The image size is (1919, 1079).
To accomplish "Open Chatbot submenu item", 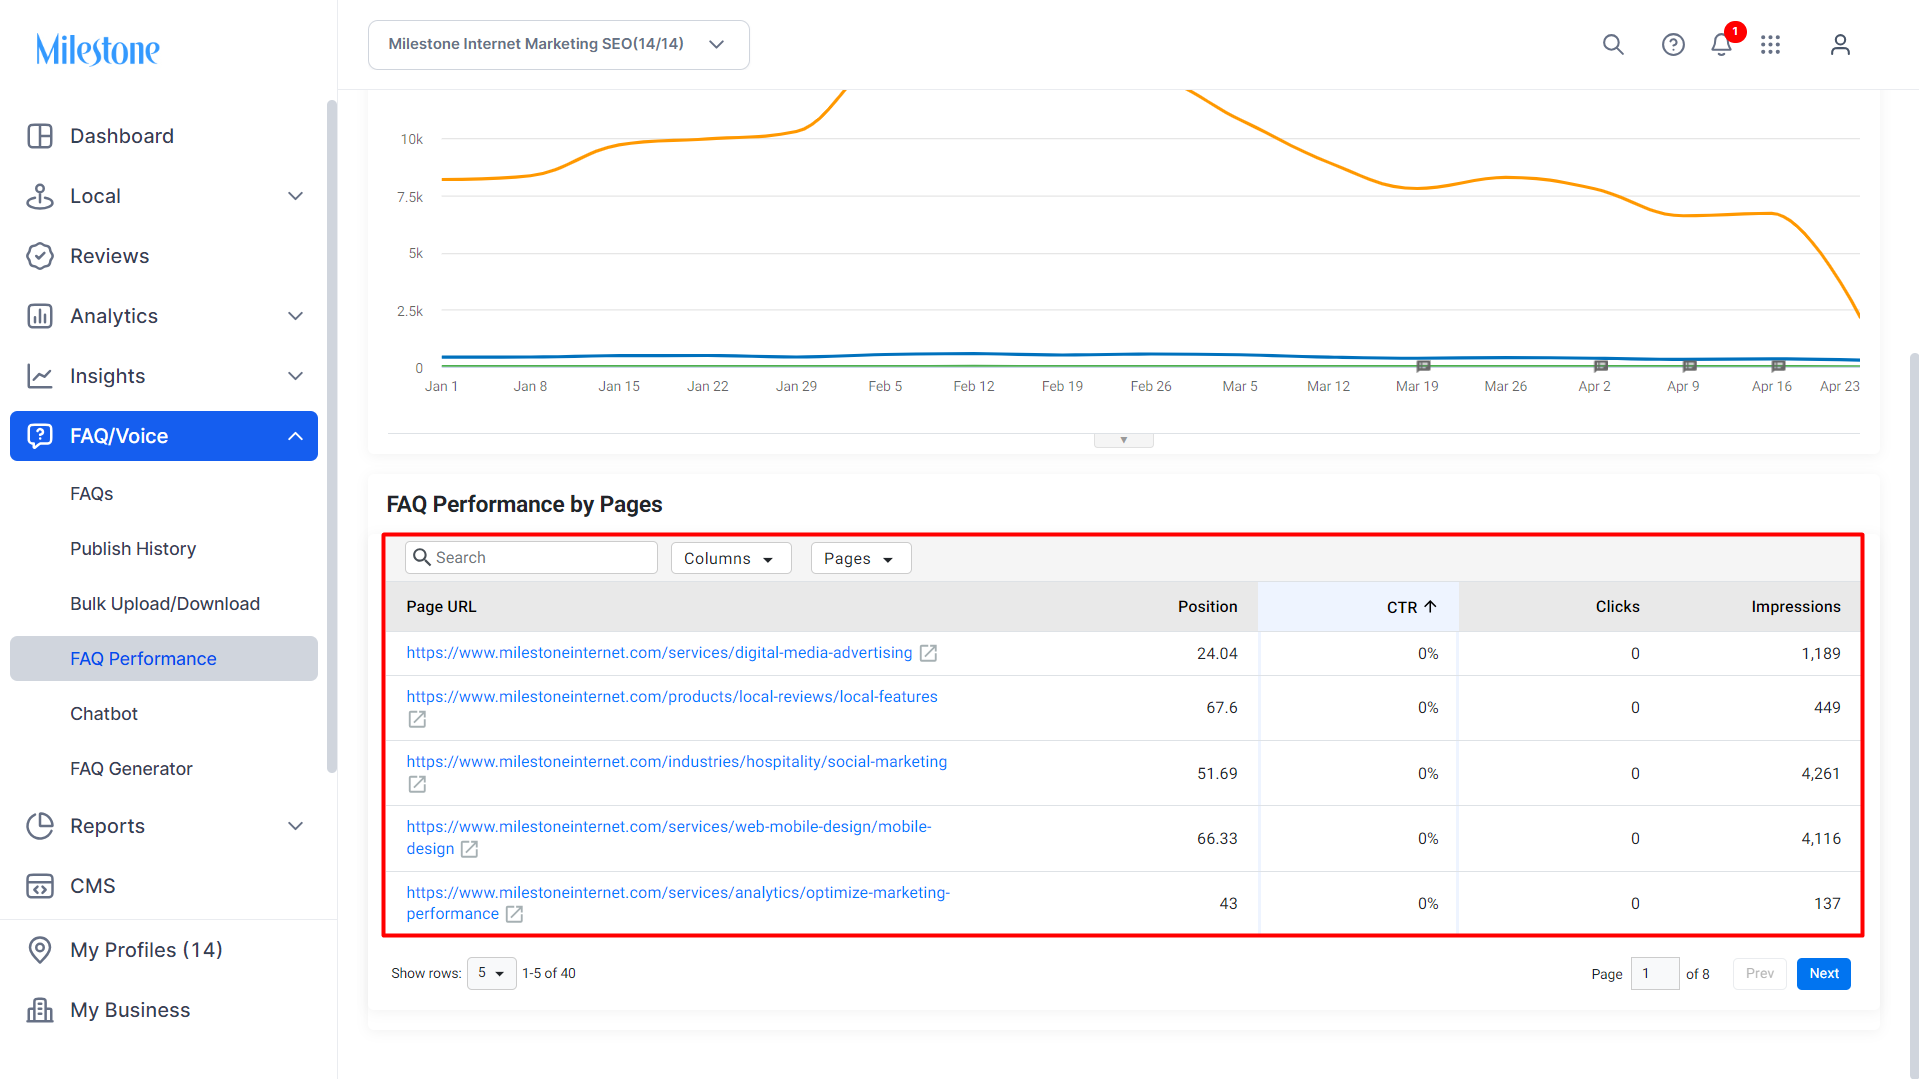I will pos(104,714).
